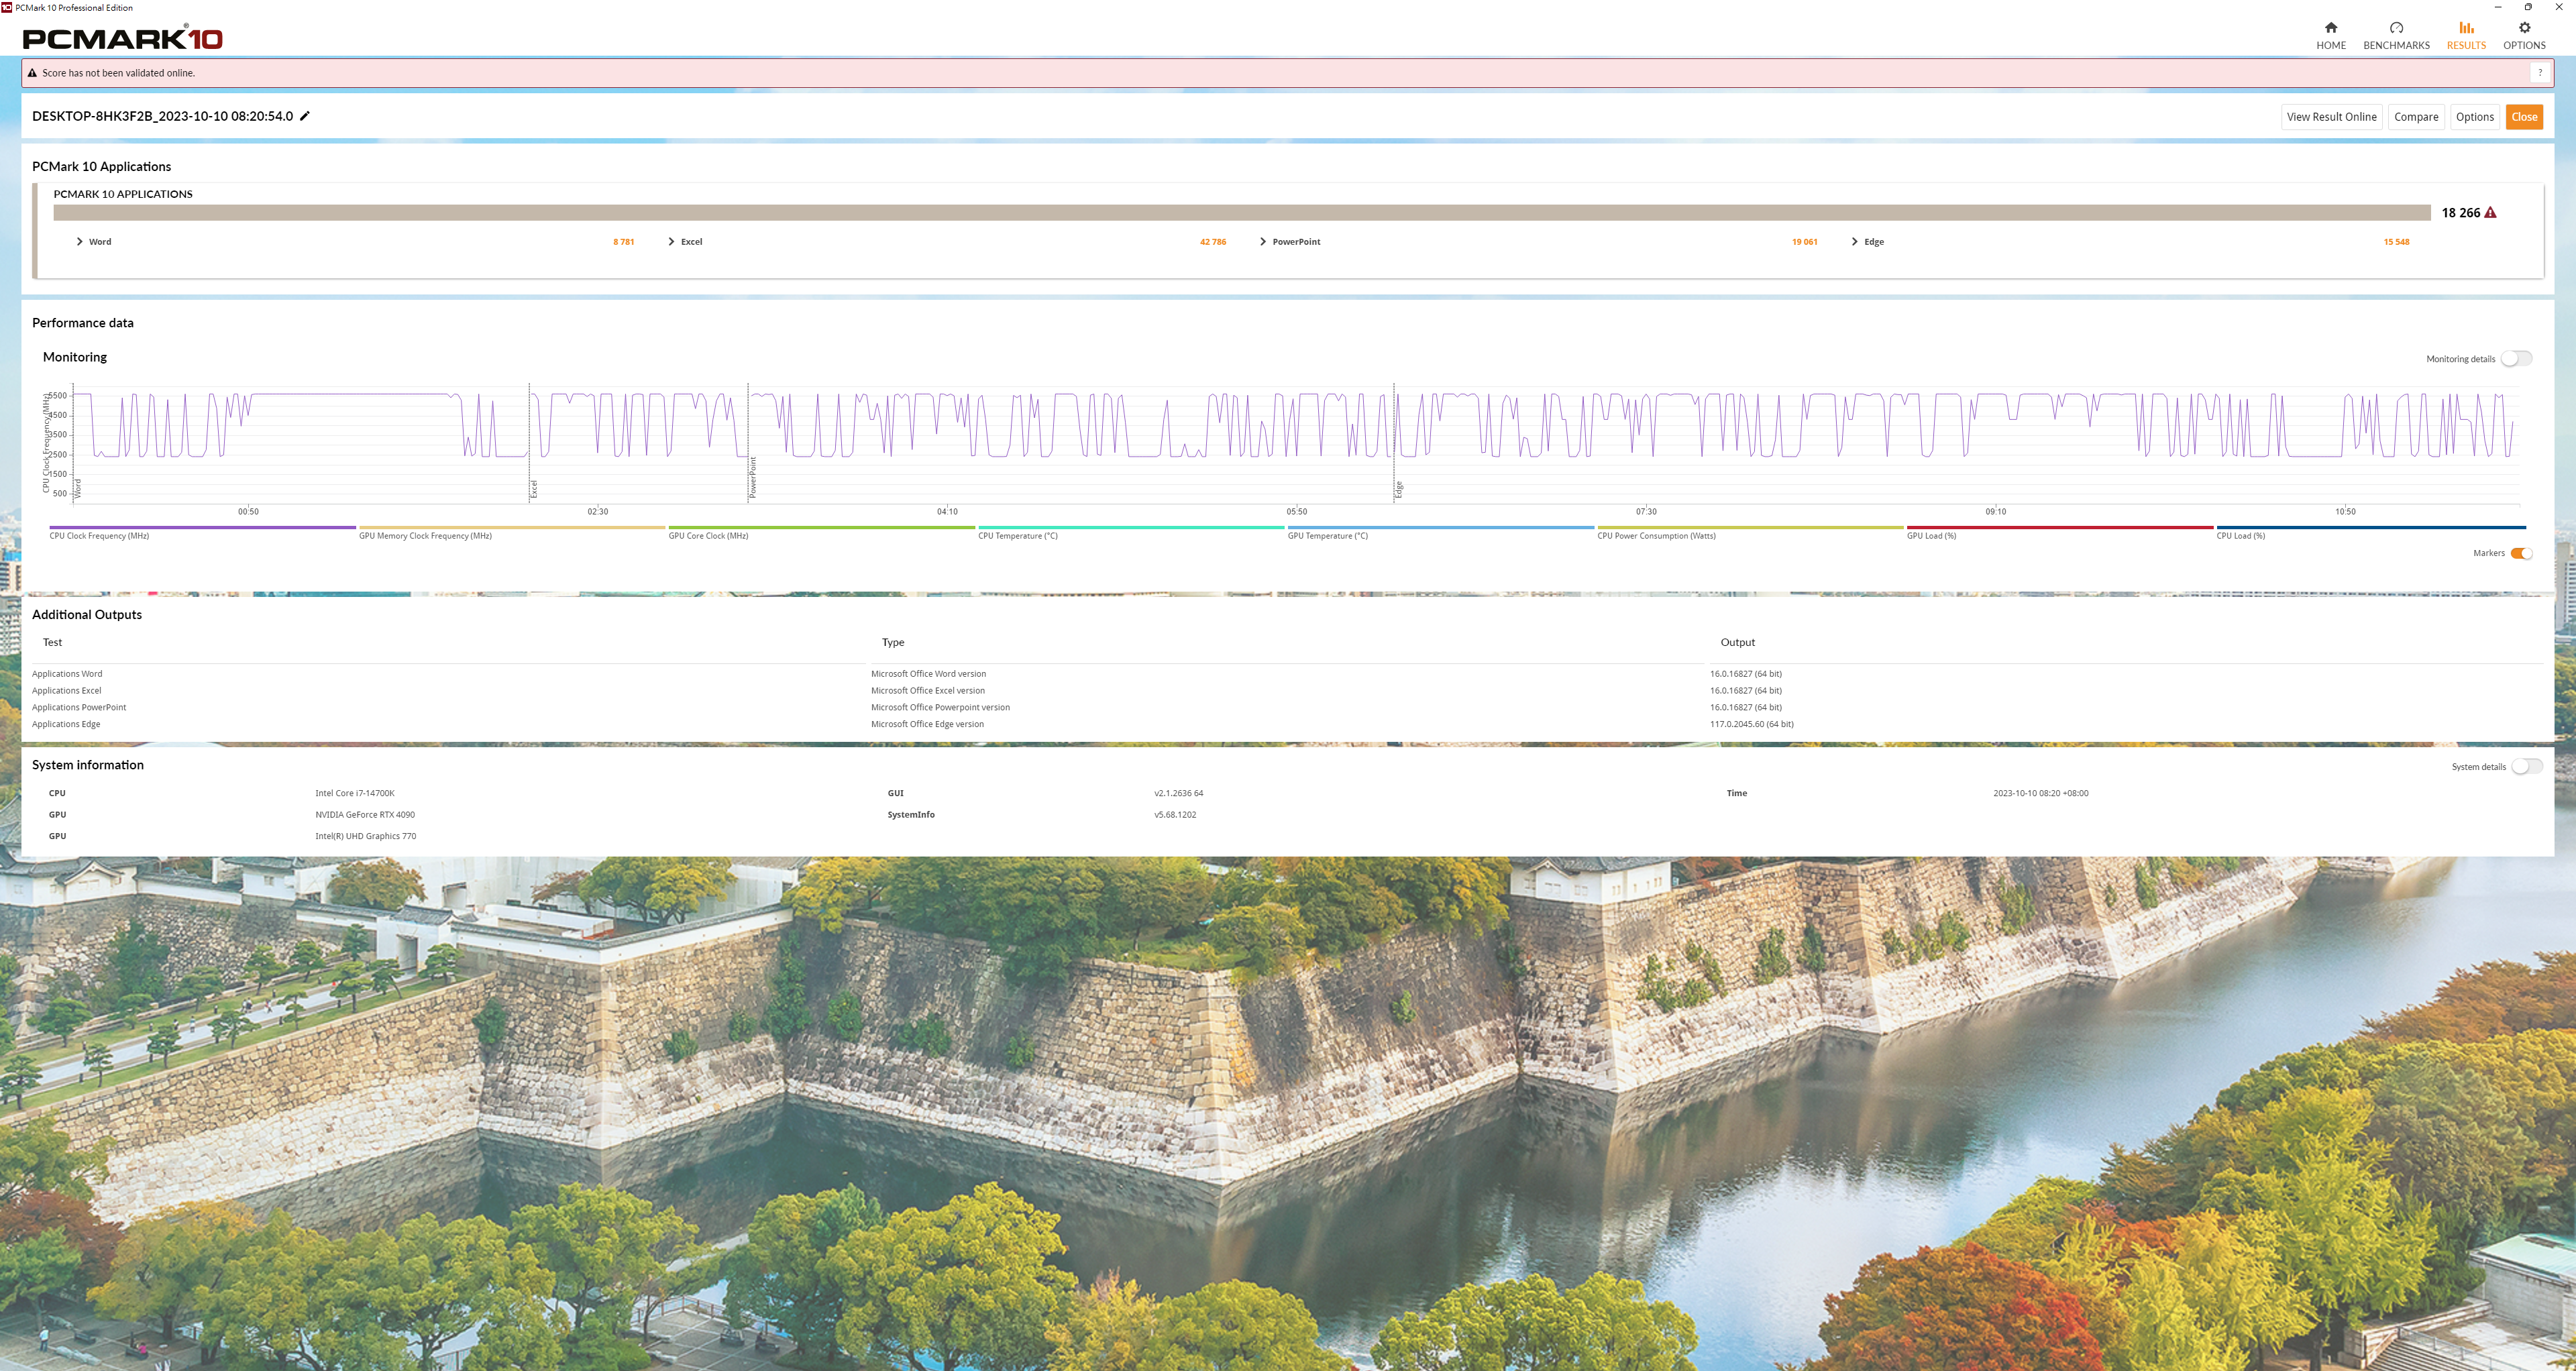Close the result with orange Close button
Image resolution: width=2576 pixels, height=1371 pixels.
pos(2524,117)
